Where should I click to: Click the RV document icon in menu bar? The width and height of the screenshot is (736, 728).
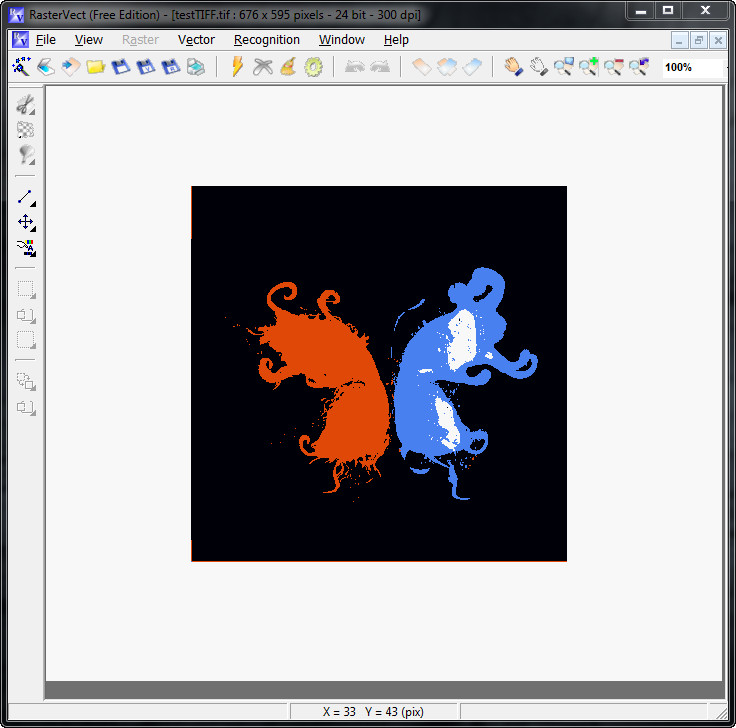coord(20,40)
